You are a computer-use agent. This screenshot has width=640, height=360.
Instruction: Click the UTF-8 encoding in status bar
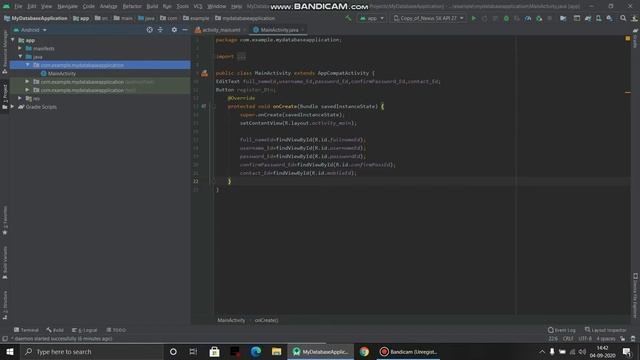[x=584, y=338]
